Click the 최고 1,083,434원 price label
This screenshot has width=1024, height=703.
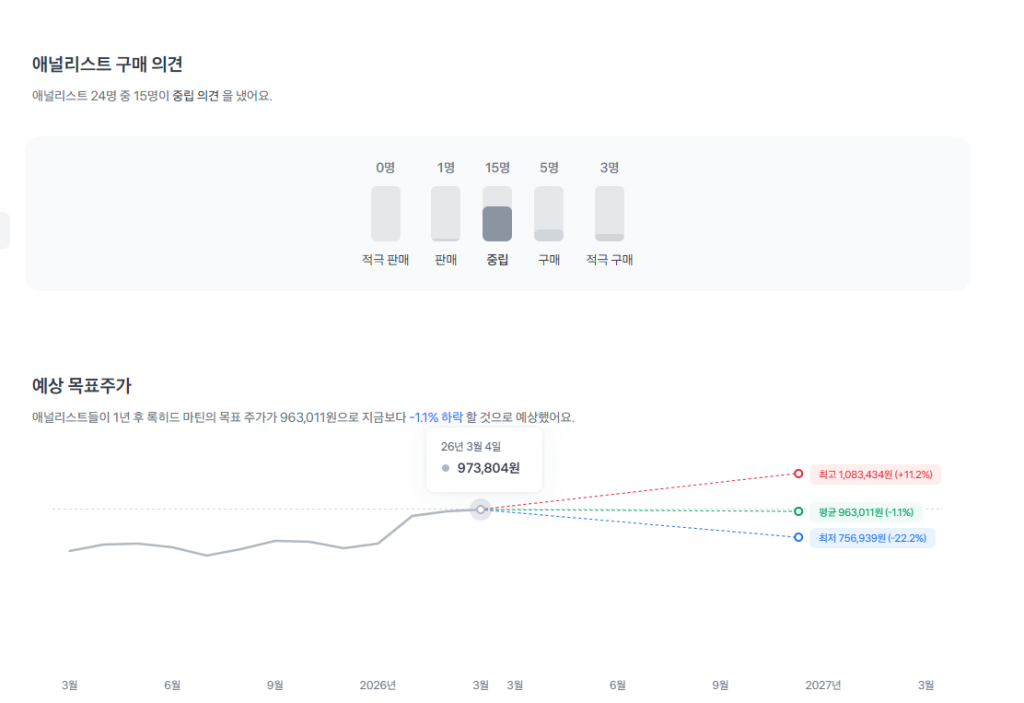pyautogui.click(x=877, y=474)
